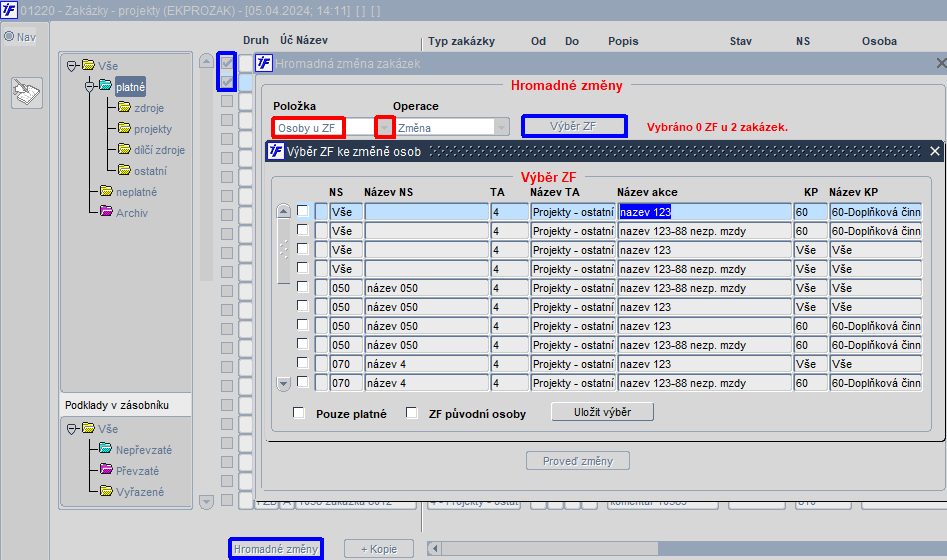Click the iF icon of Výběr ZF dialog
This screenshot has width=947, height=560.
click(276, 151)
